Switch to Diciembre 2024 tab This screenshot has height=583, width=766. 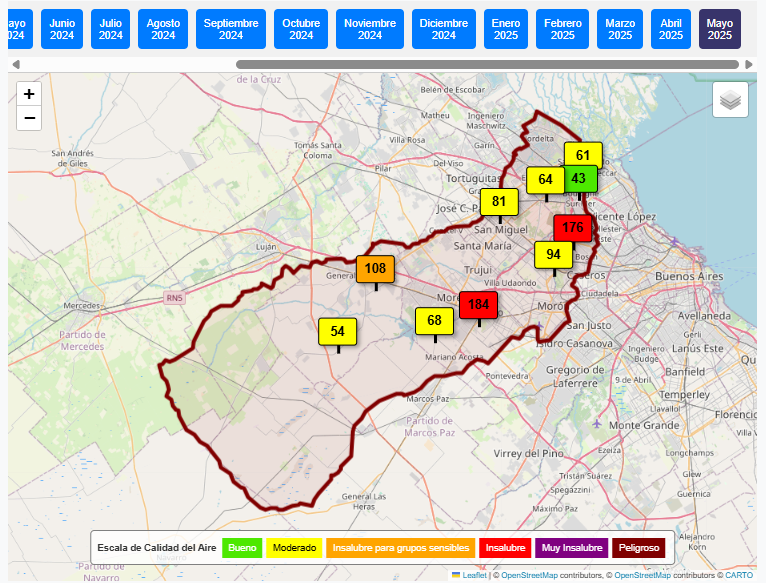click(x=444, y=29)
